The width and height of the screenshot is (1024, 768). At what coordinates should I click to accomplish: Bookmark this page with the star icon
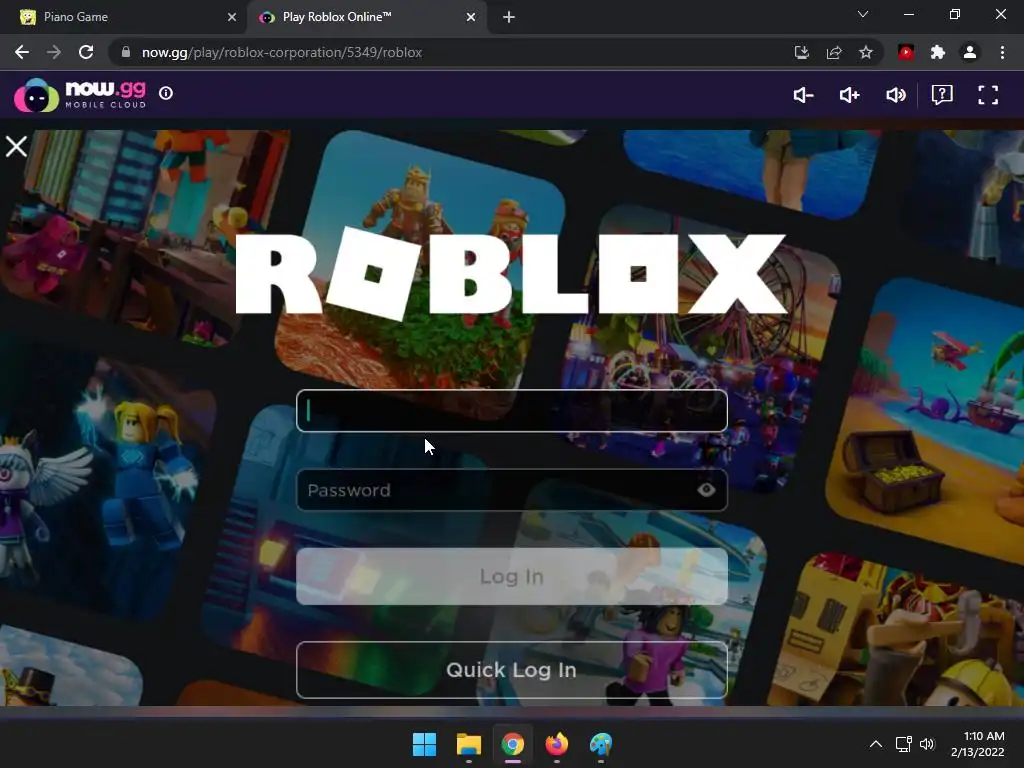tap(866, 52)
